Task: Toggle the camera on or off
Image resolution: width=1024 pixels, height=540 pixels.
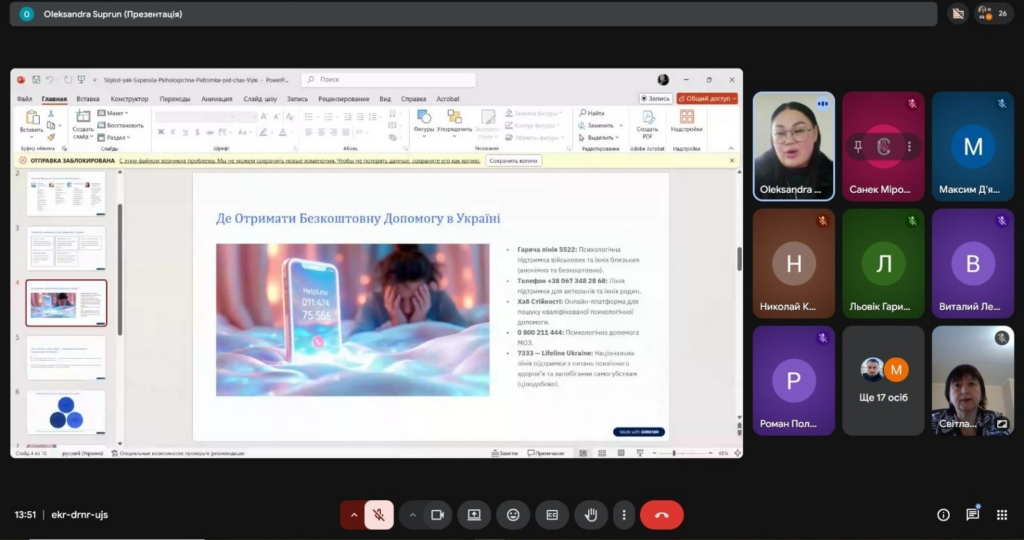Action: pos(437,515)
